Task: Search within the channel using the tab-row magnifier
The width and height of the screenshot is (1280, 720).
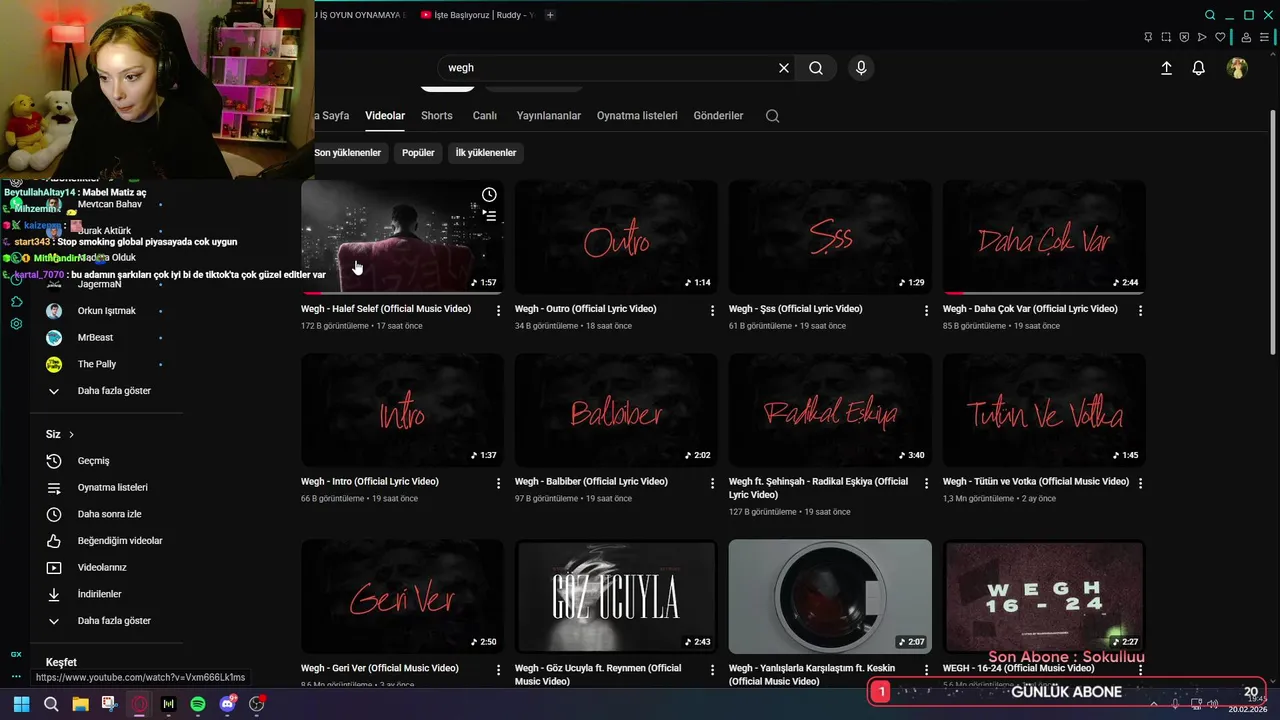Action: 772,116
